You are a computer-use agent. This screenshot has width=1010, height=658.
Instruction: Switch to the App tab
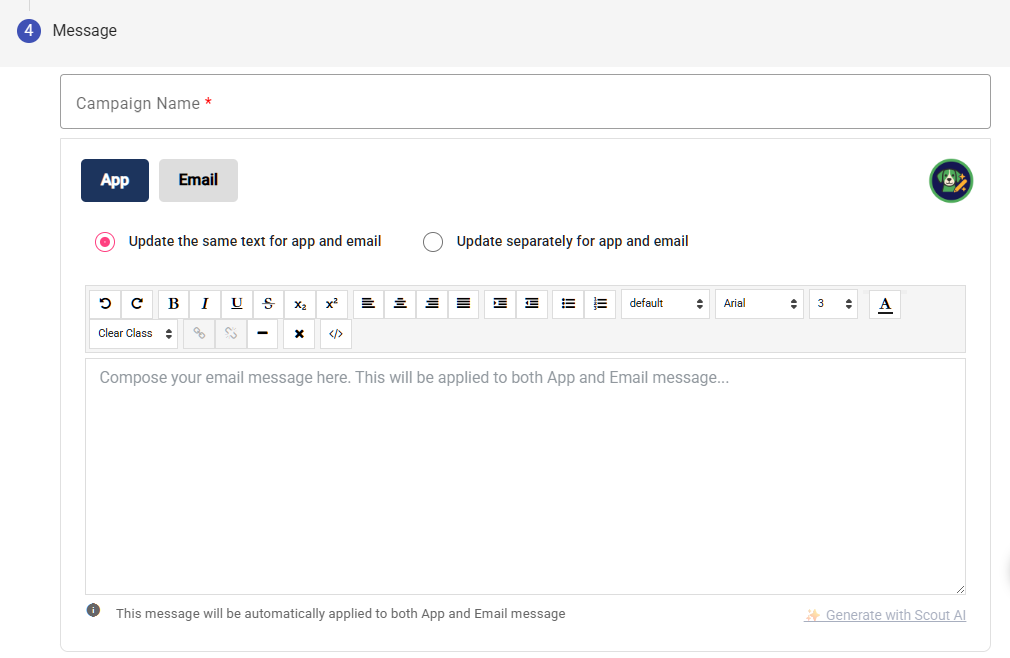click(x=115, y=180)
